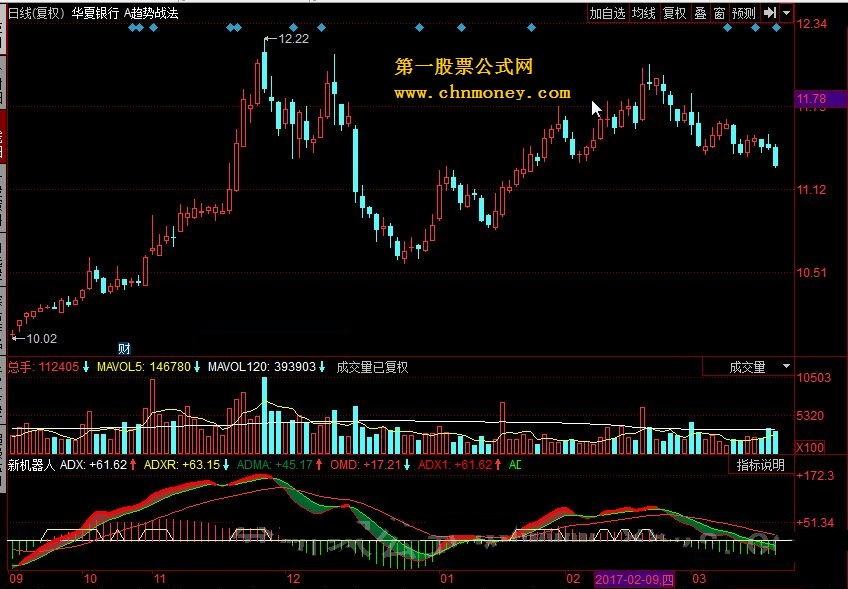
Task: Click the 01 month label on time axis
Action: click(447, 579)
